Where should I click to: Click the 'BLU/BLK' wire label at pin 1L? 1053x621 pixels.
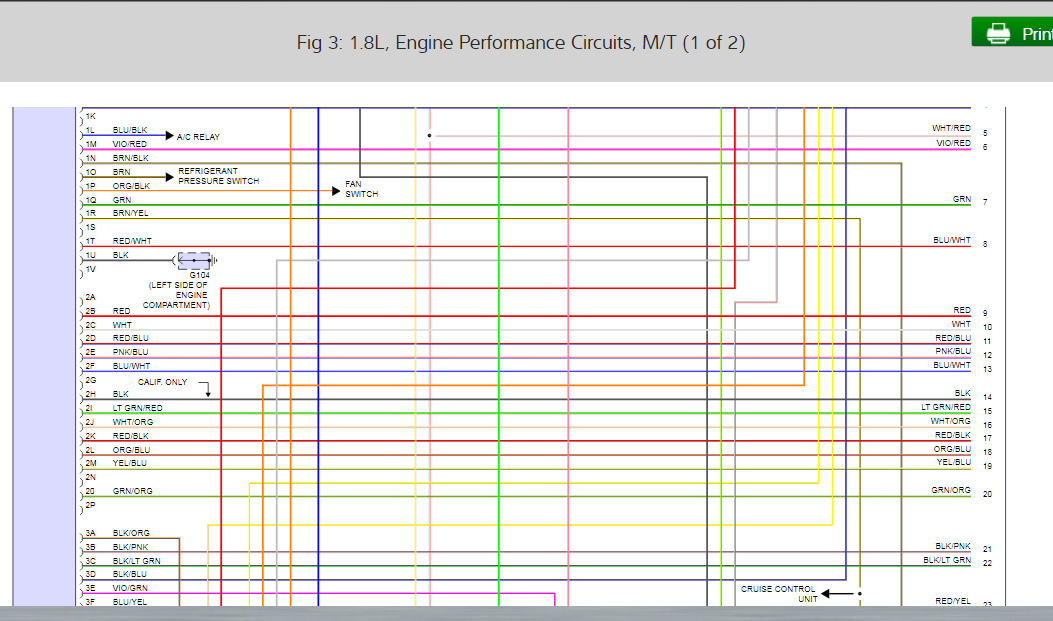click(x=130, y=130)
